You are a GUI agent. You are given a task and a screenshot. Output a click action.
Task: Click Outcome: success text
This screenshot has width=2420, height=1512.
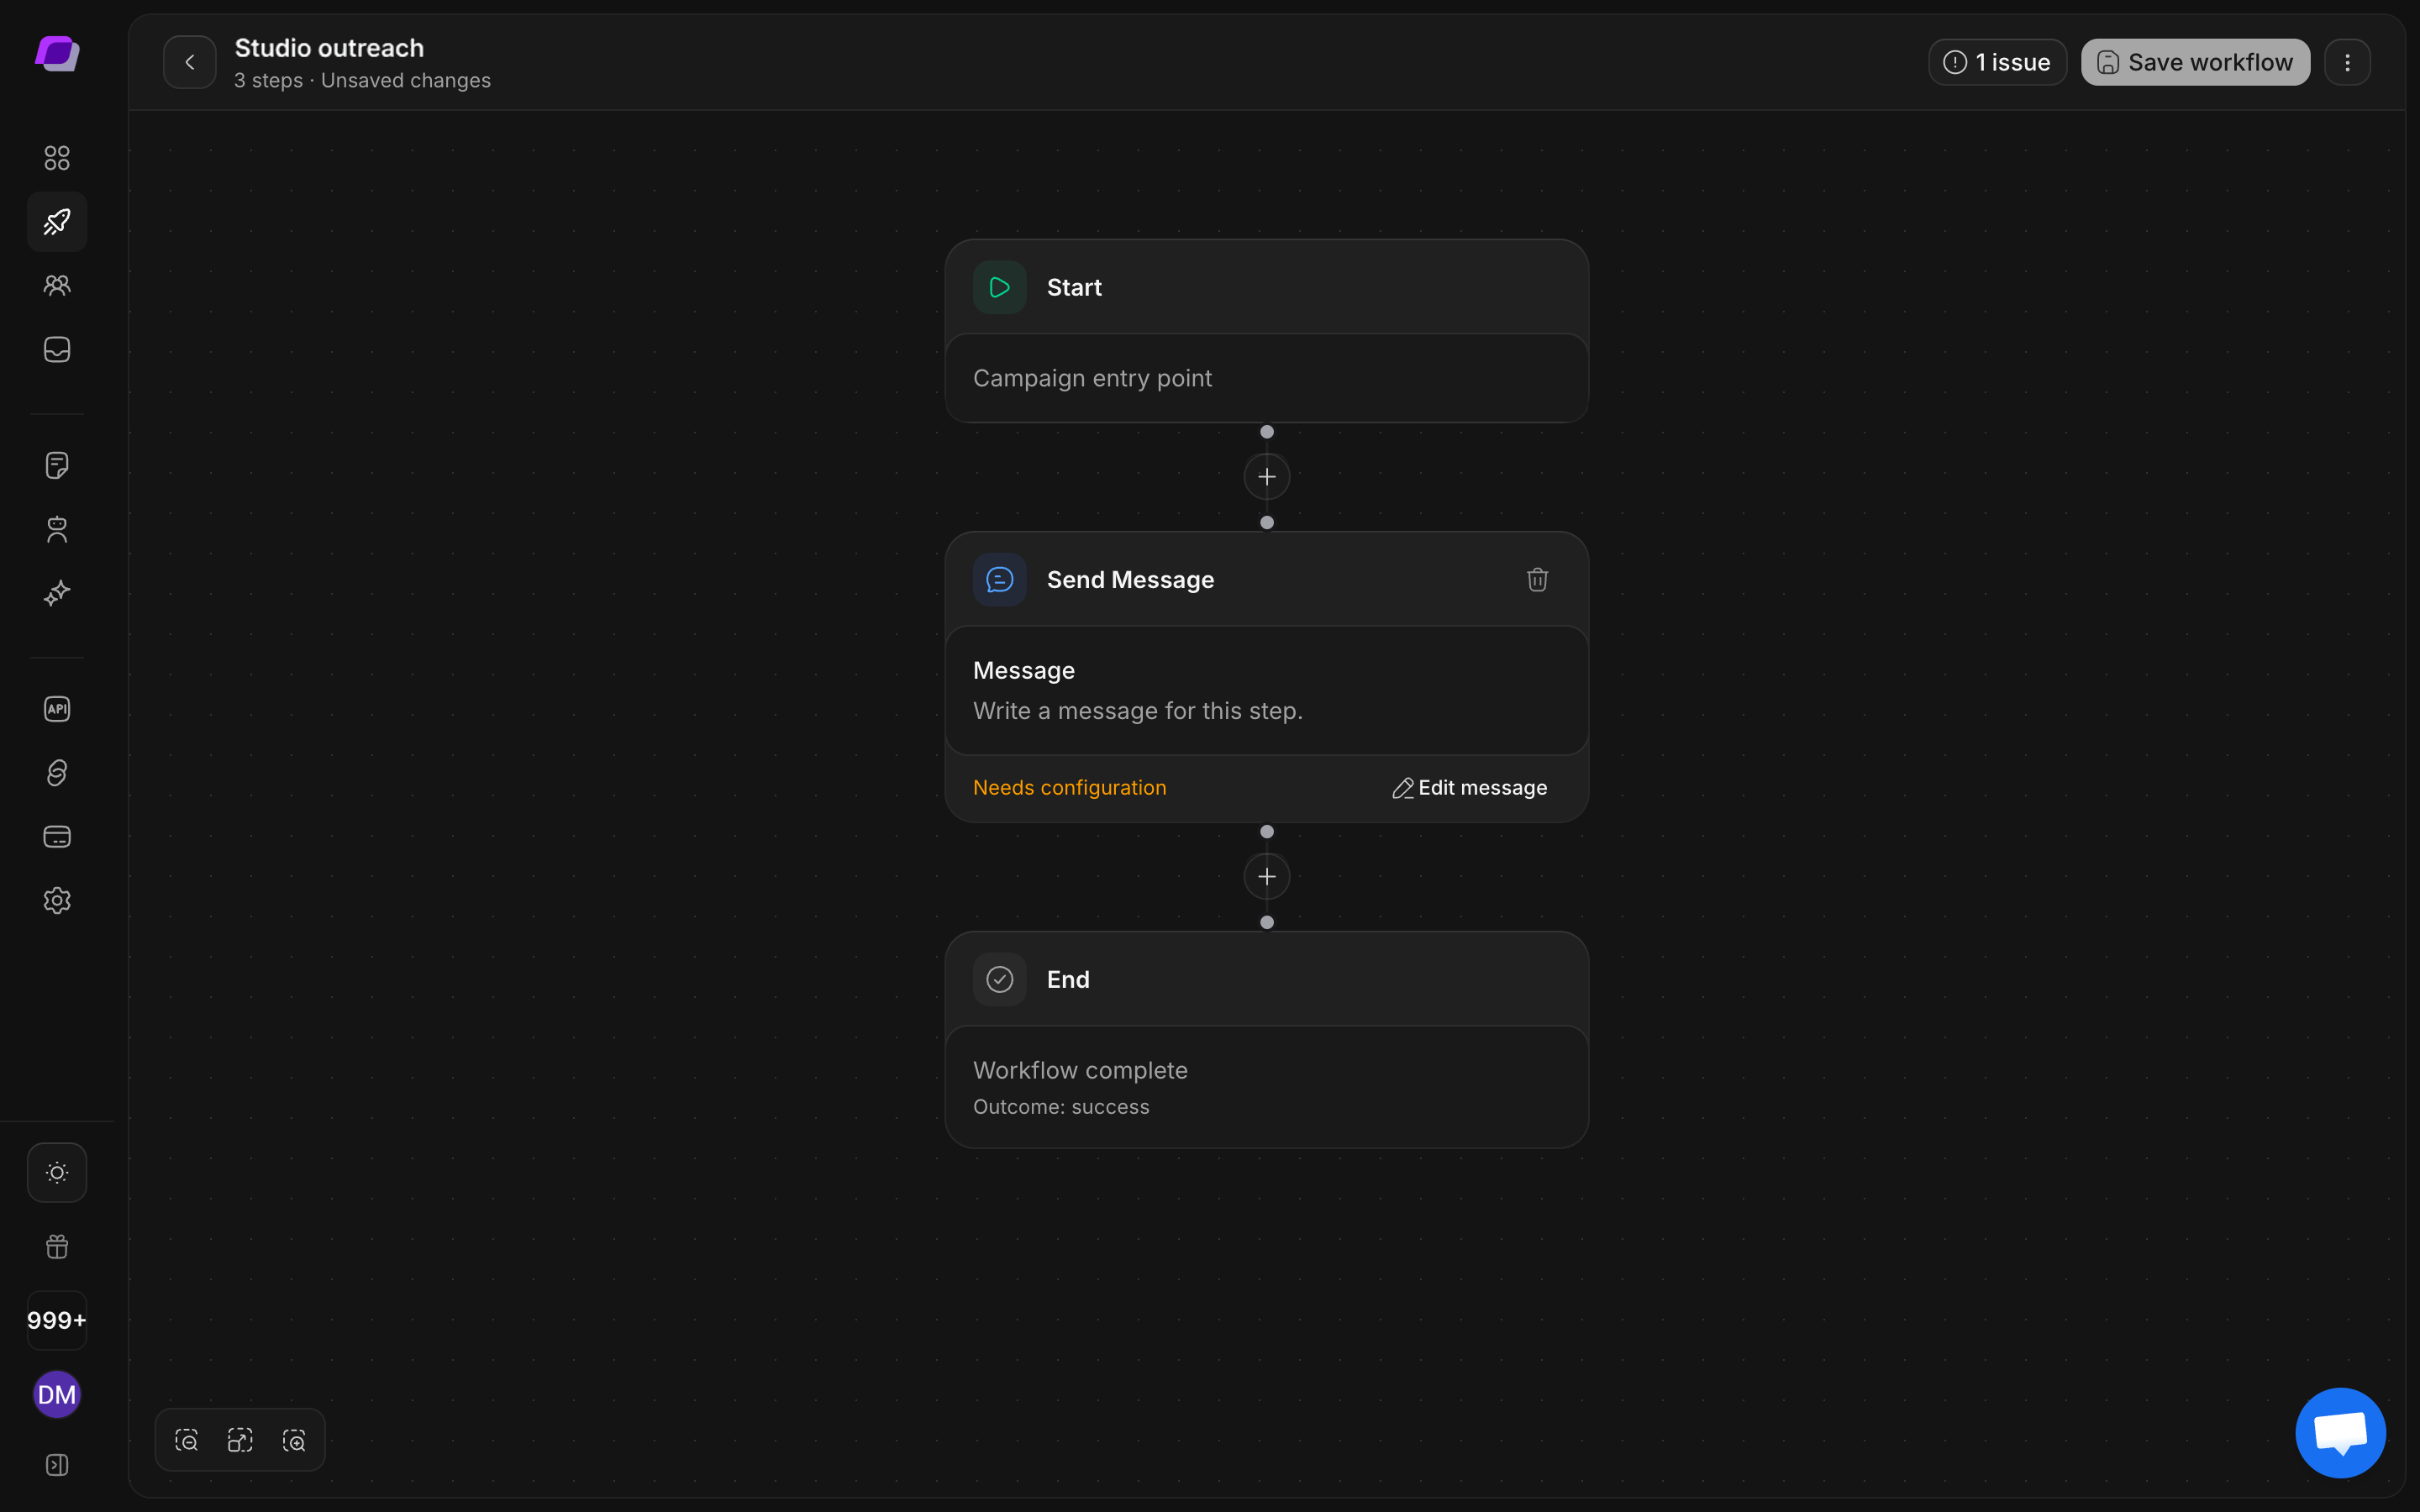(x=1061, y=1107)
